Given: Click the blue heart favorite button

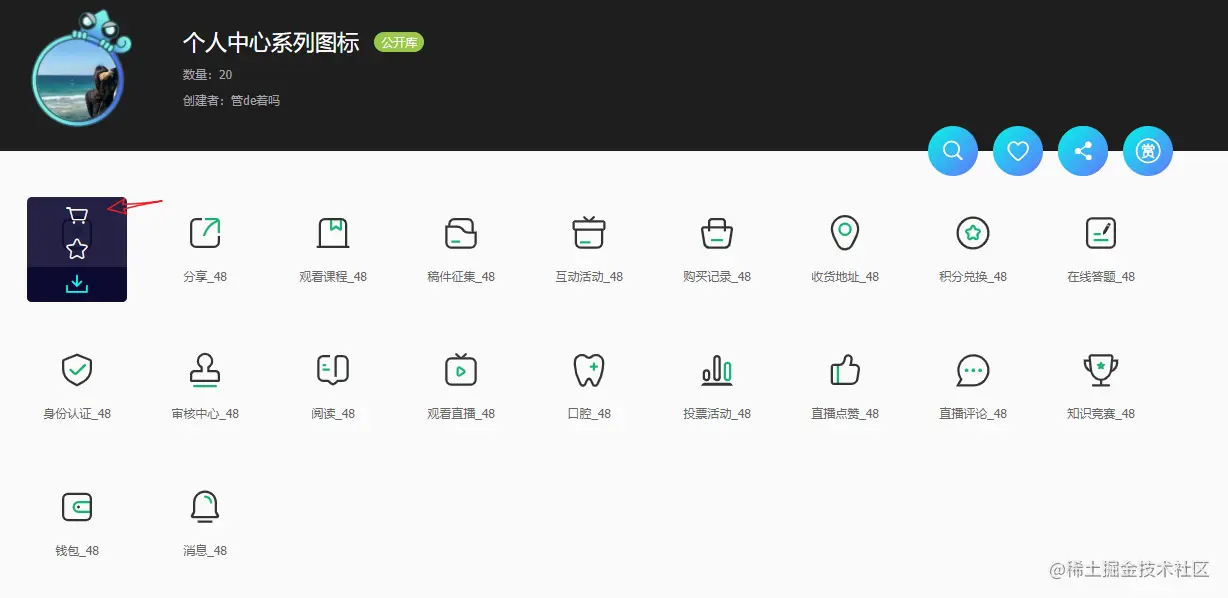Looking at the screenshot, I should point(1017,150).
